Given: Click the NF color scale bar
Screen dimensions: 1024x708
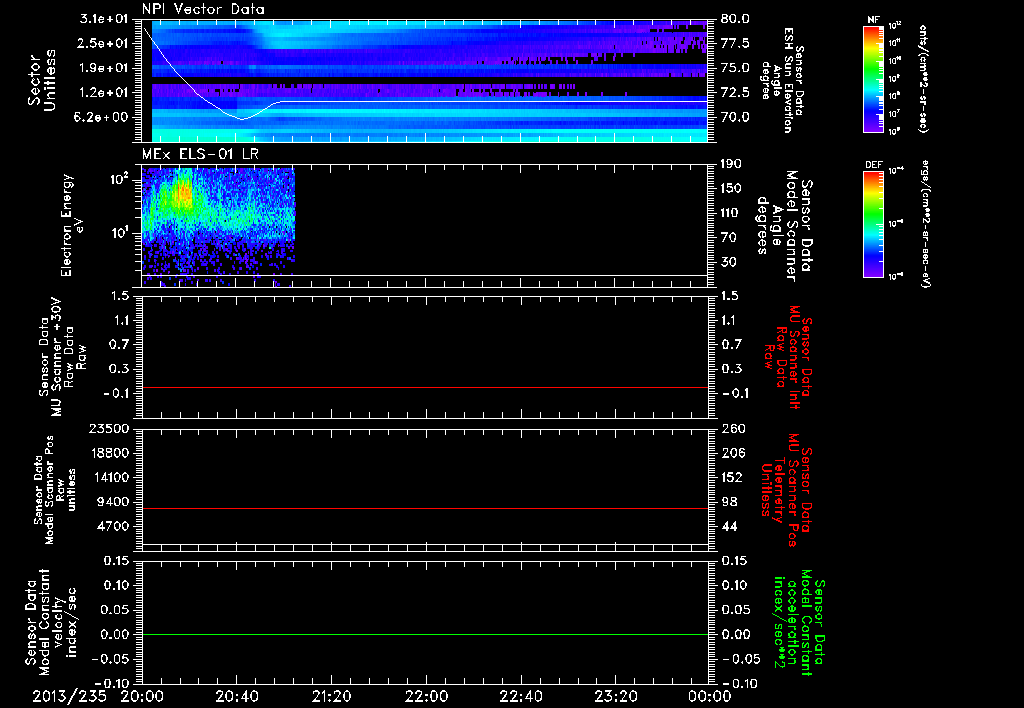Looking at the screenshot, I should click(x=874, y=80).
